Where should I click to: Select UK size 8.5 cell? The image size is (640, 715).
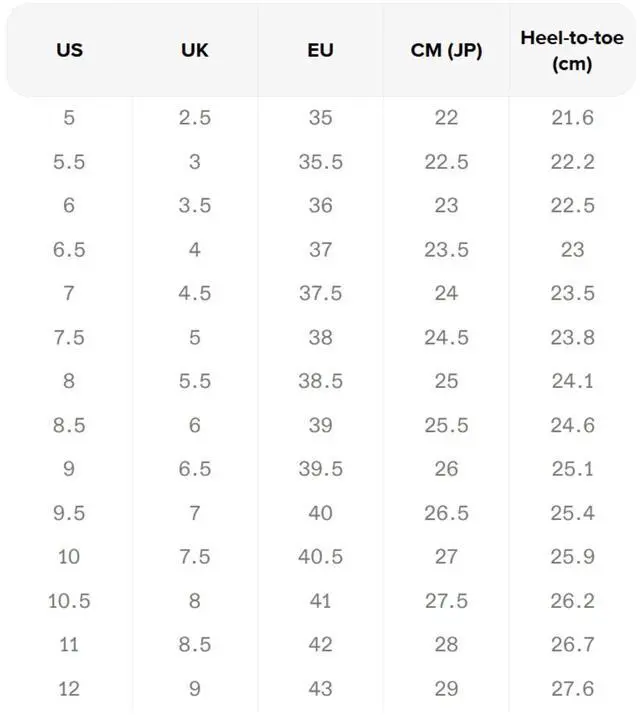[x=195, y=645]
